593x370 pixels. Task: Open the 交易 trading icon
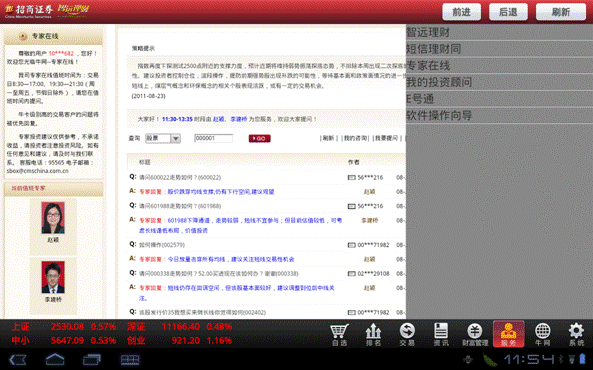pos(407,334)
